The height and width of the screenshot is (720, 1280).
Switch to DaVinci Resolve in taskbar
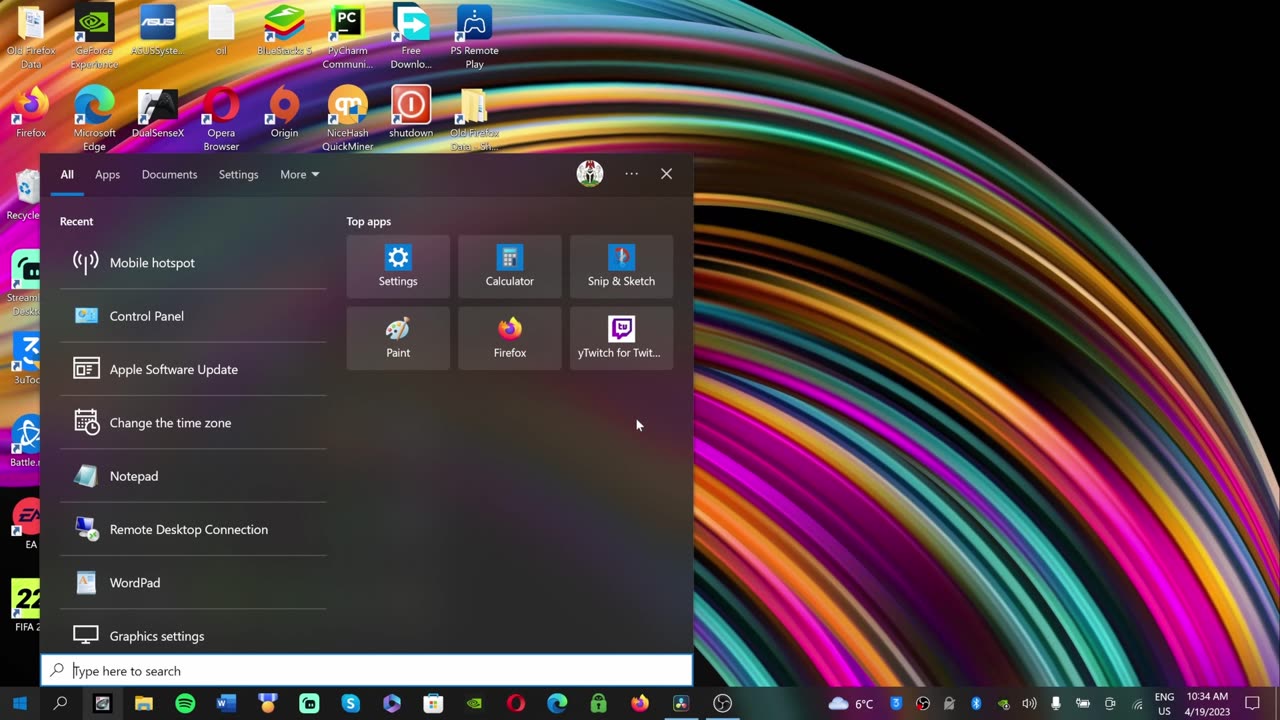click(x=681, y=704)
